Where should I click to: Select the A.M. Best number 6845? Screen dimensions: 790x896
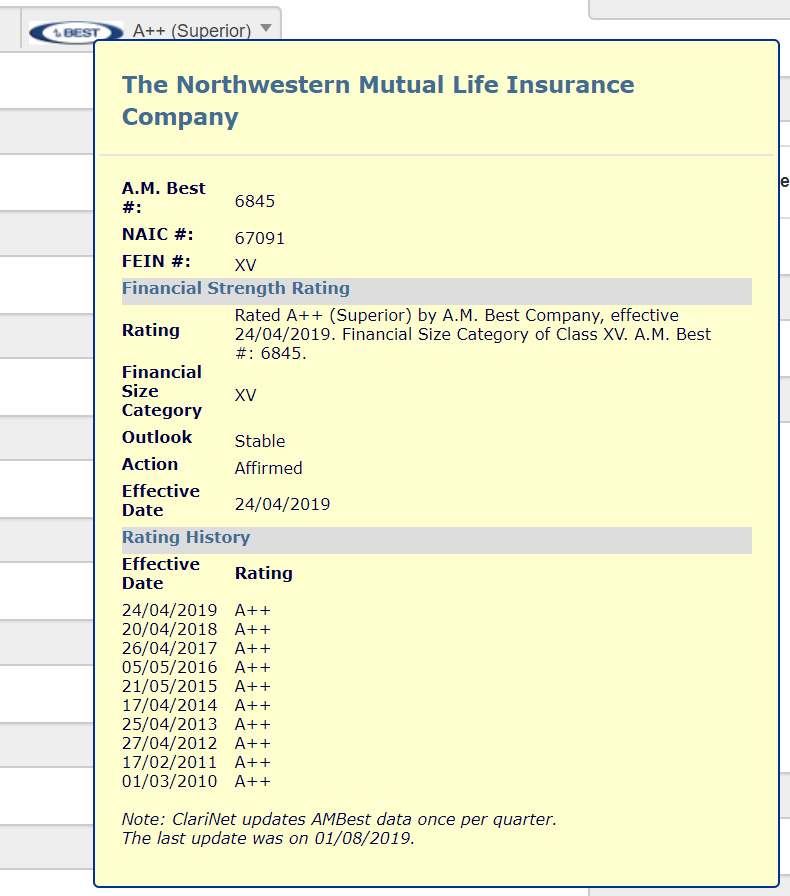pyautogui.click(x=254, y=202)
